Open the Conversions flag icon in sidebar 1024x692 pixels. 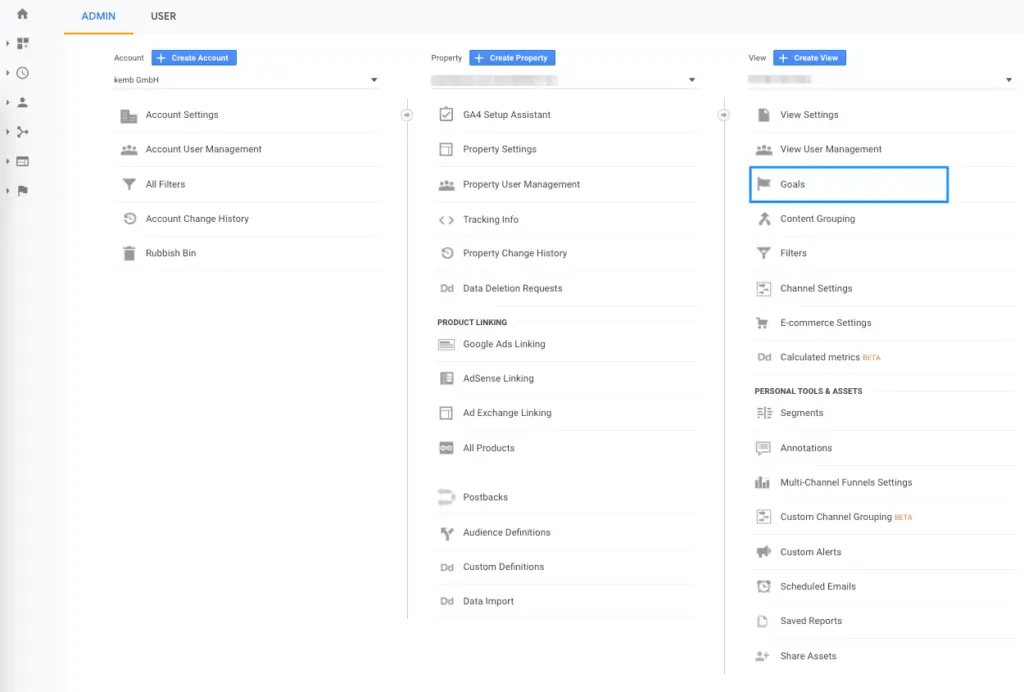point(22,191)
